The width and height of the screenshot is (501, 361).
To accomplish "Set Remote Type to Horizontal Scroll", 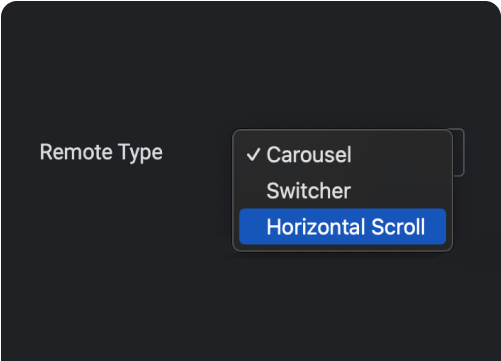I will [x=342, y=227].
